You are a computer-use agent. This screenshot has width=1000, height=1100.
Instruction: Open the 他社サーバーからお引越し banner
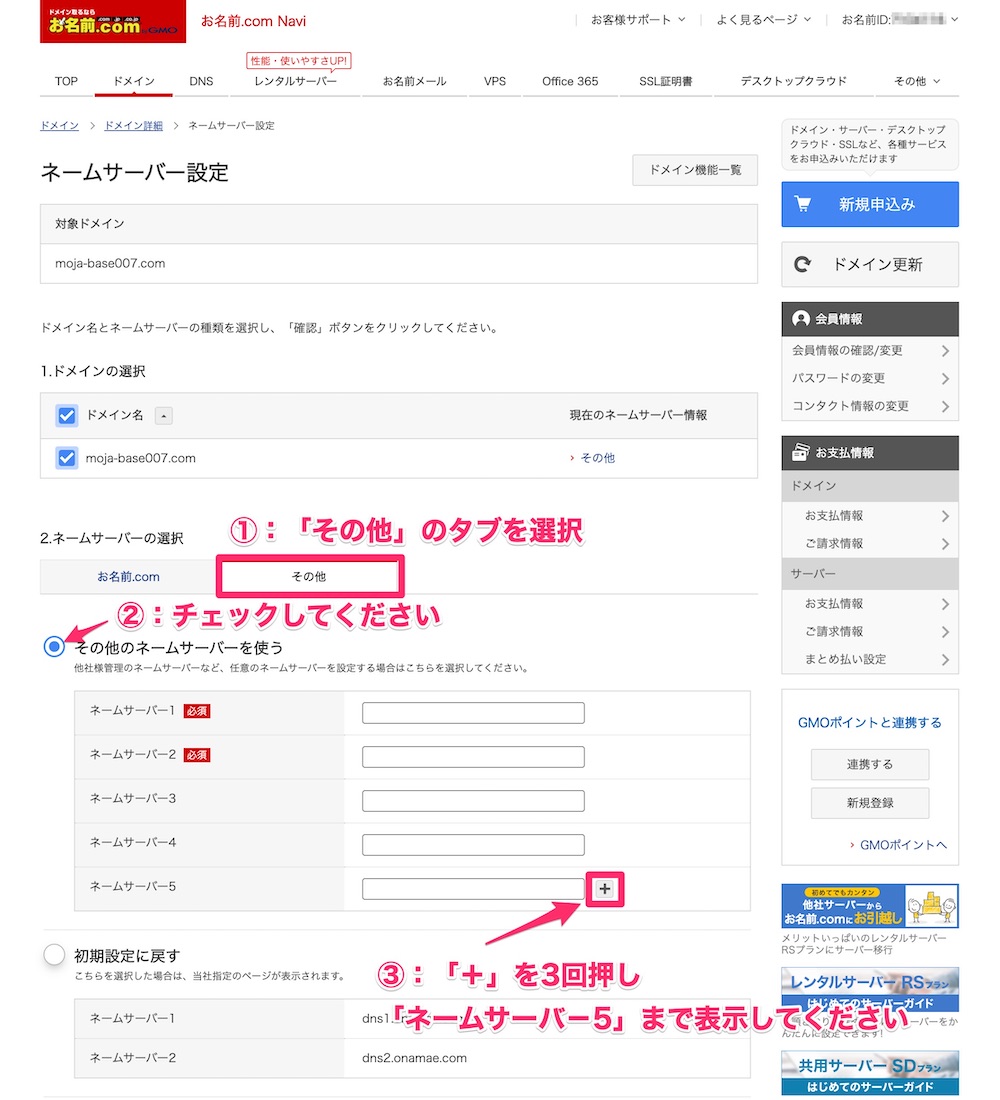[x=869, y=906]
